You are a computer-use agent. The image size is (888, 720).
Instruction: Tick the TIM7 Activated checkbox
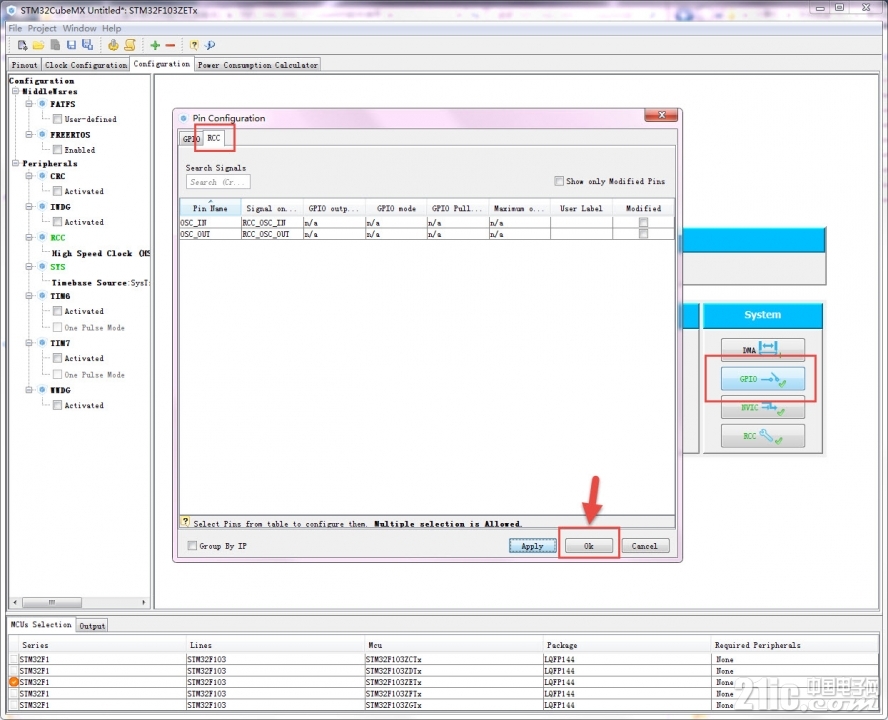tap(57, 358)
